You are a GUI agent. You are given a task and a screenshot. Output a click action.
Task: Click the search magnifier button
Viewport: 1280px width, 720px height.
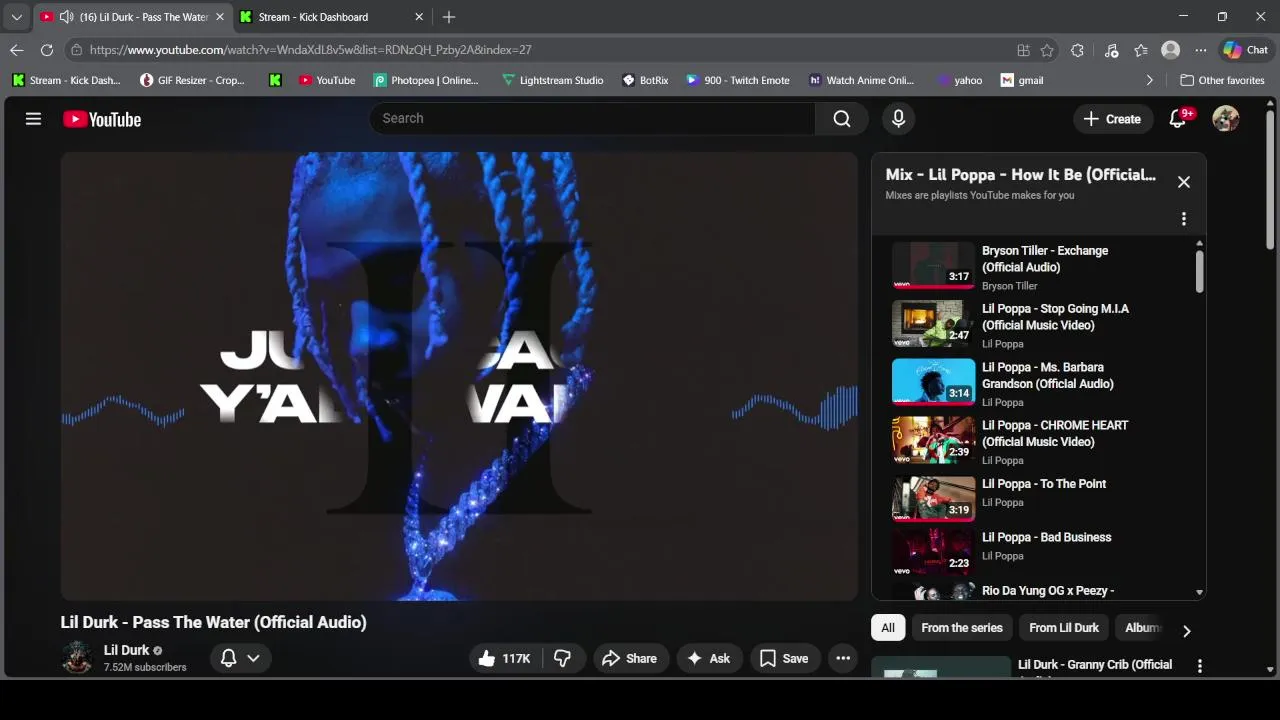tap(842, 119)
